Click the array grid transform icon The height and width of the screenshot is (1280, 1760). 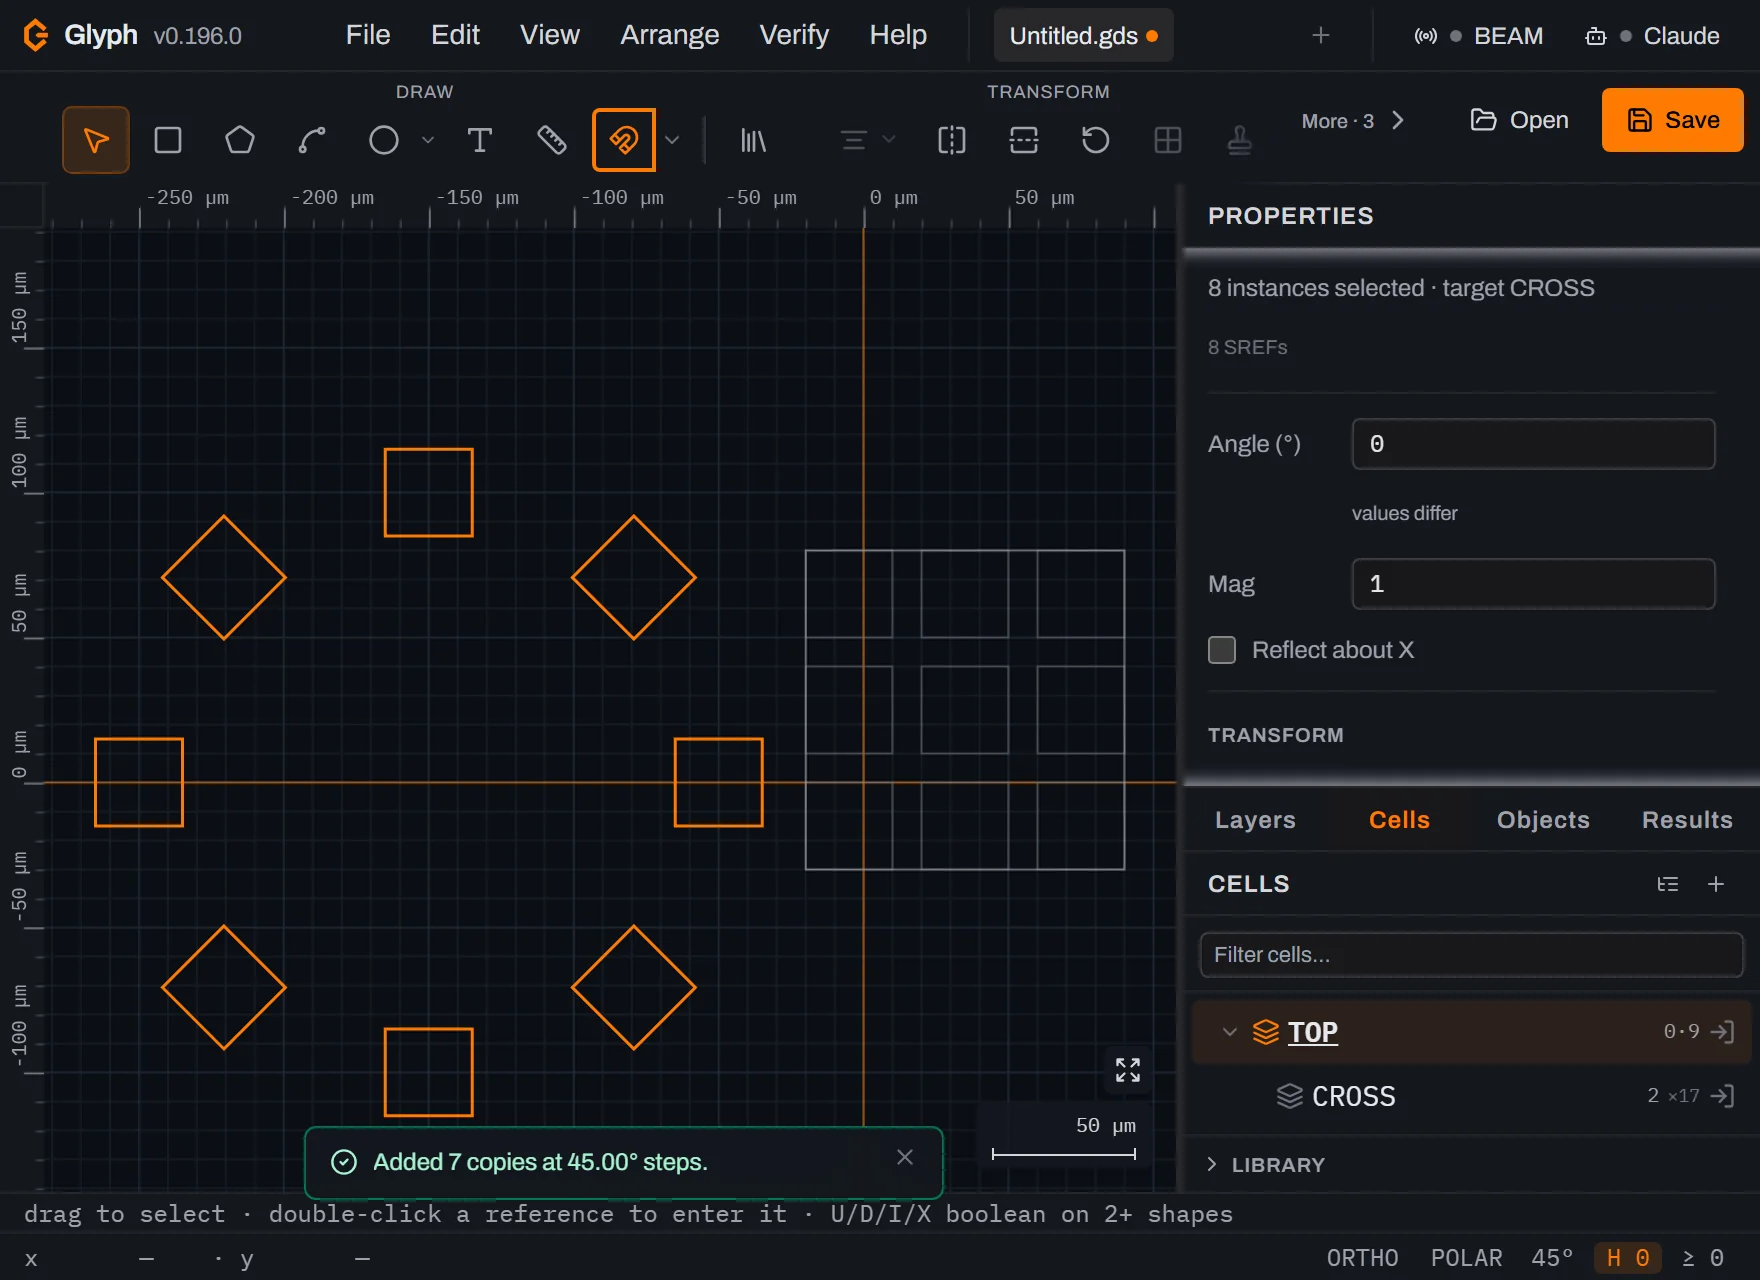pos(1168,140)
